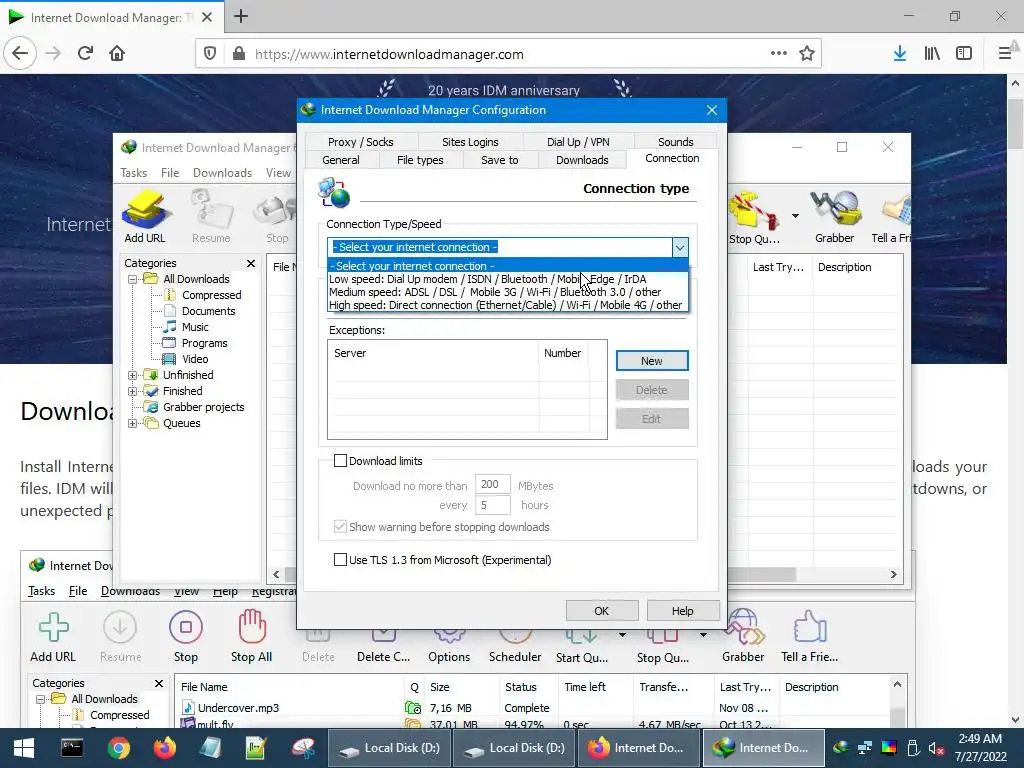Open the File menu in IDM window
This screenshot has height=768, width=1024.
click(x=170, y=172)
